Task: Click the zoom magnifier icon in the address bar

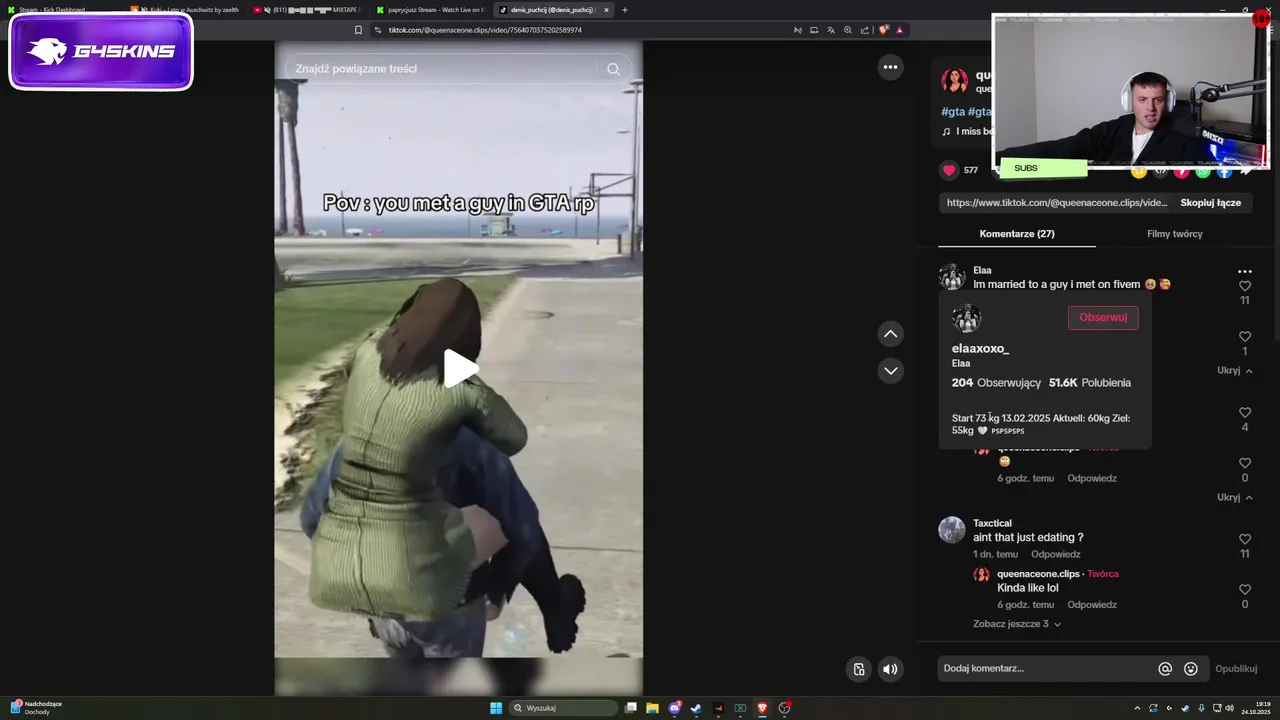Action: click(x=848, y=30)
